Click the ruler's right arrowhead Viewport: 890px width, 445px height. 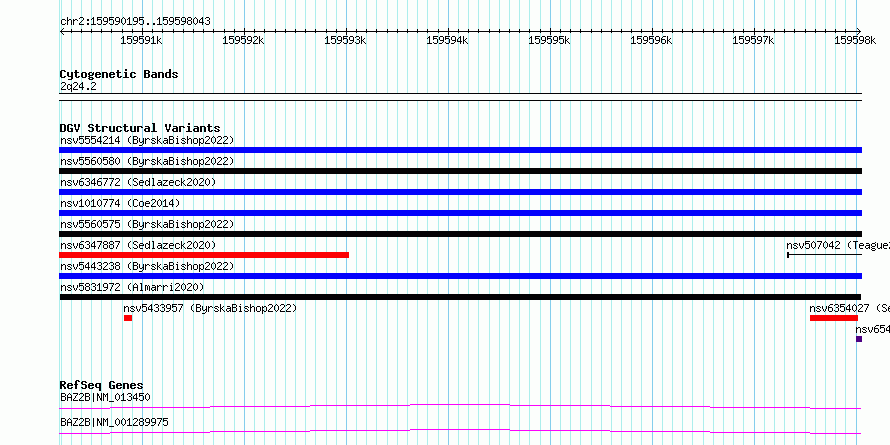point(859,32)
